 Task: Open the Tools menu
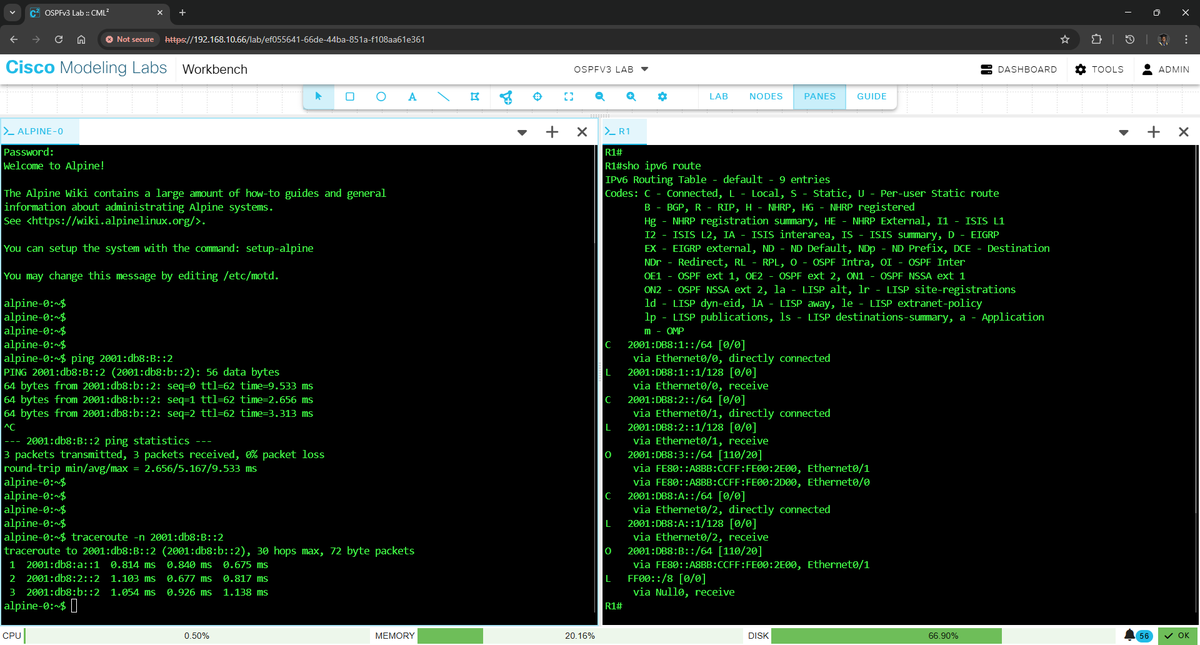1099,69
